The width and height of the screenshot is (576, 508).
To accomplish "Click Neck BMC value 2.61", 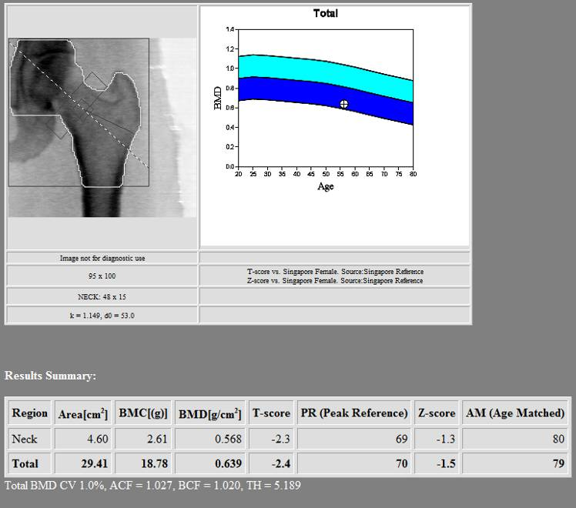I will [x=157, y=439].
